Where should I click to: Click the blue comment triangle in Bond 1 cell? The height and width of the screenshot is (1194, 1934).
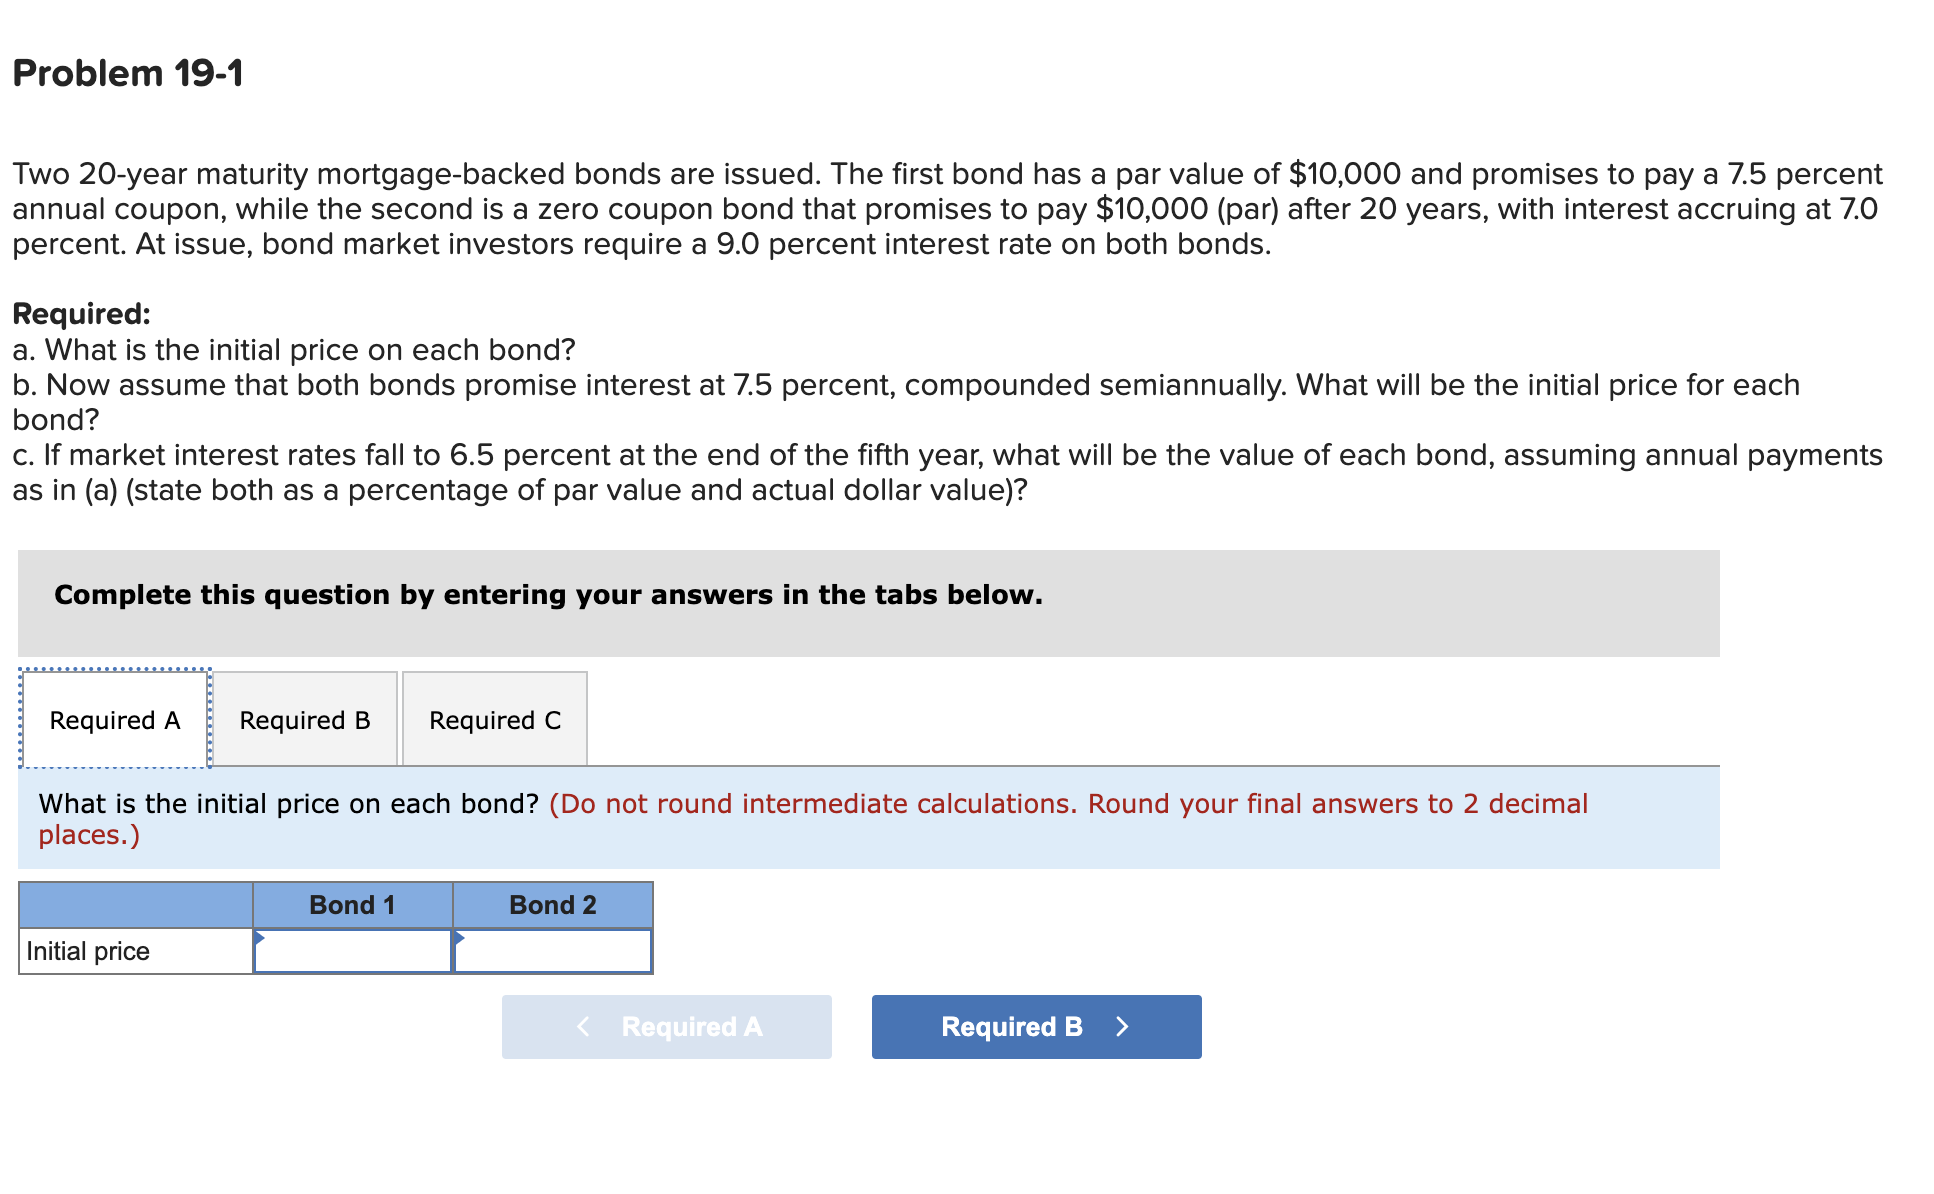(x=261, y=938)
